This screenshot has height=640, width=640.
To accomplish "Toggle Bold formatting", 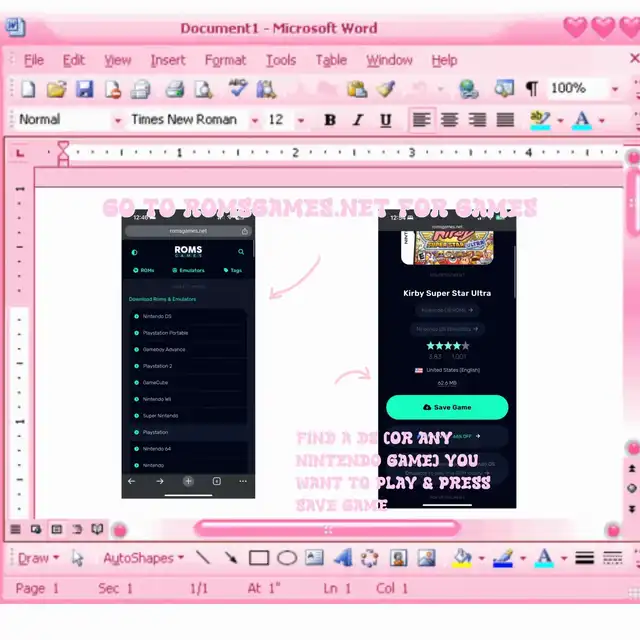I will pos(330,120).
